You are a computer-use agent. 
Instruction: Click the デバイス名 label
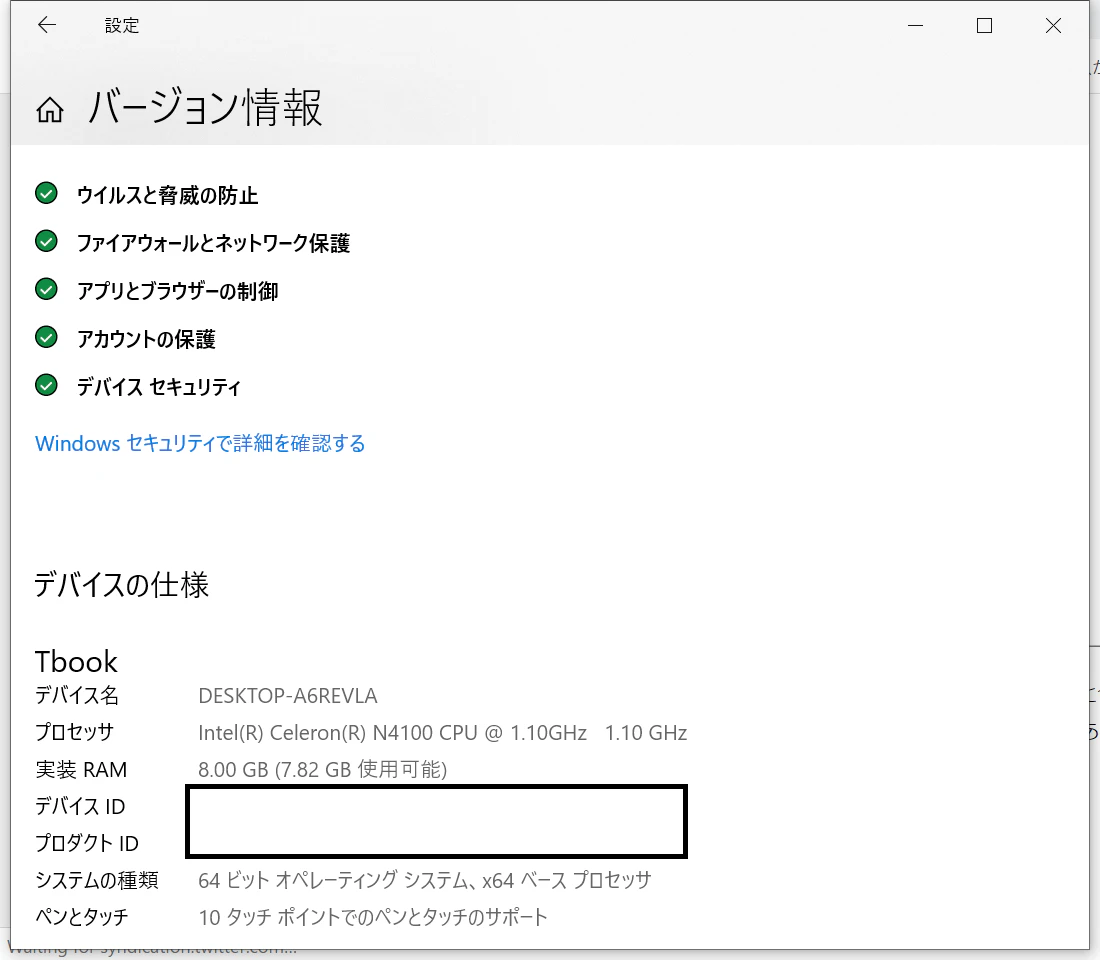[x=77, y=695]
